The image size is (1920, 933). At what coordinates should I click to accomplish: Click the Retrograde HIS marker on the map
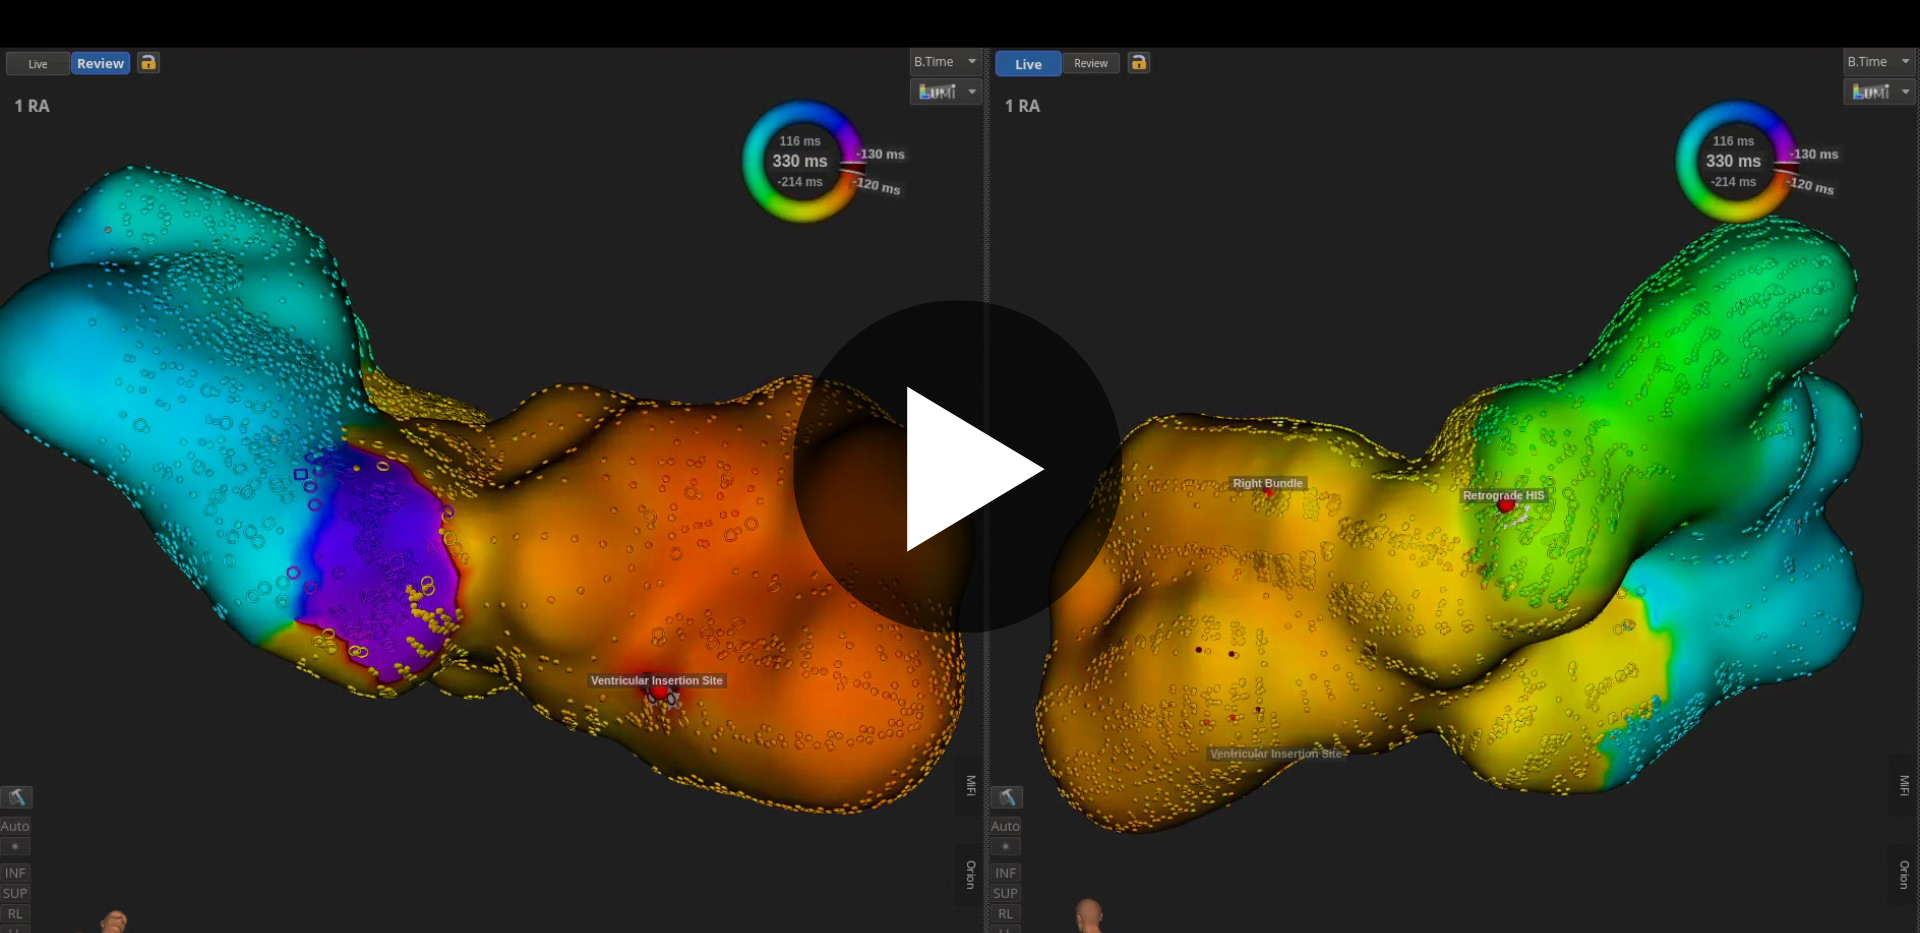click(x=1506, y=506)
